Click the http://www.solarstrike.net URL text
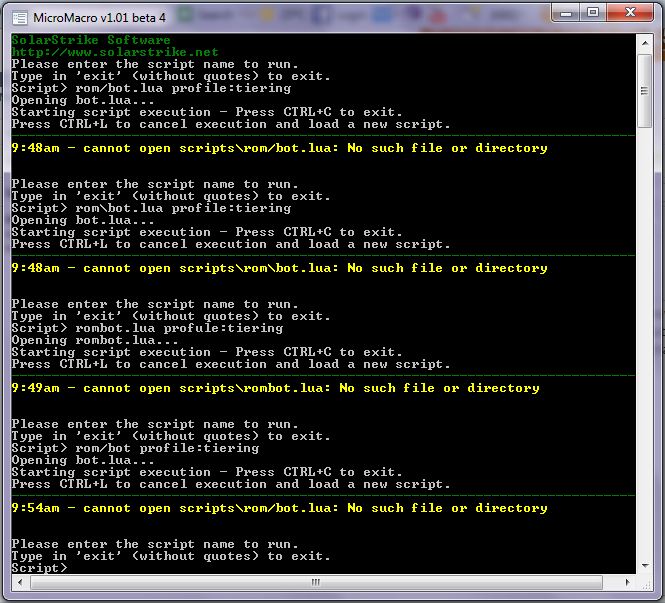 pyautogui.click(x=114, y=52)
